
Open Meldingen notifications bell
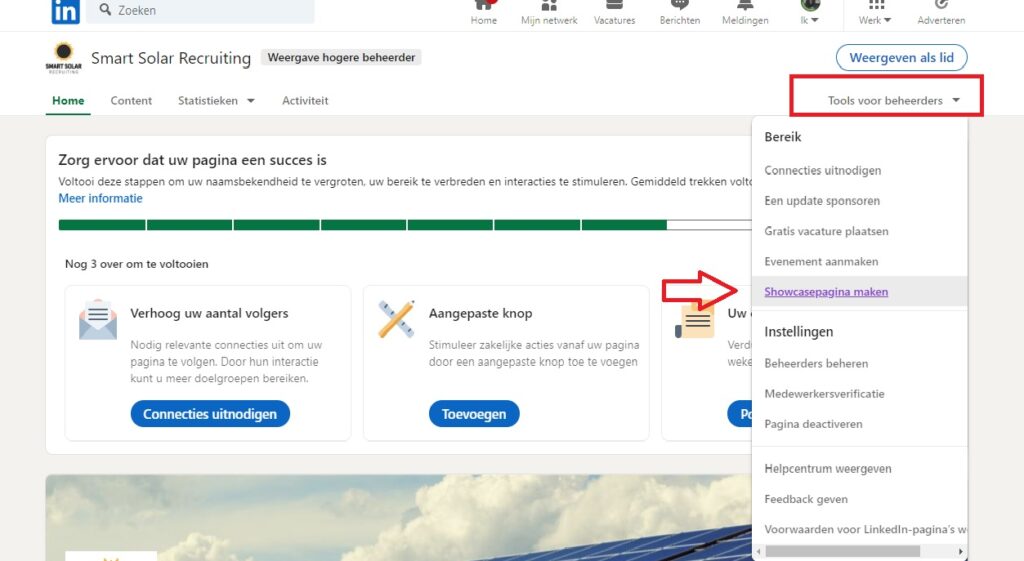point(745,6)
